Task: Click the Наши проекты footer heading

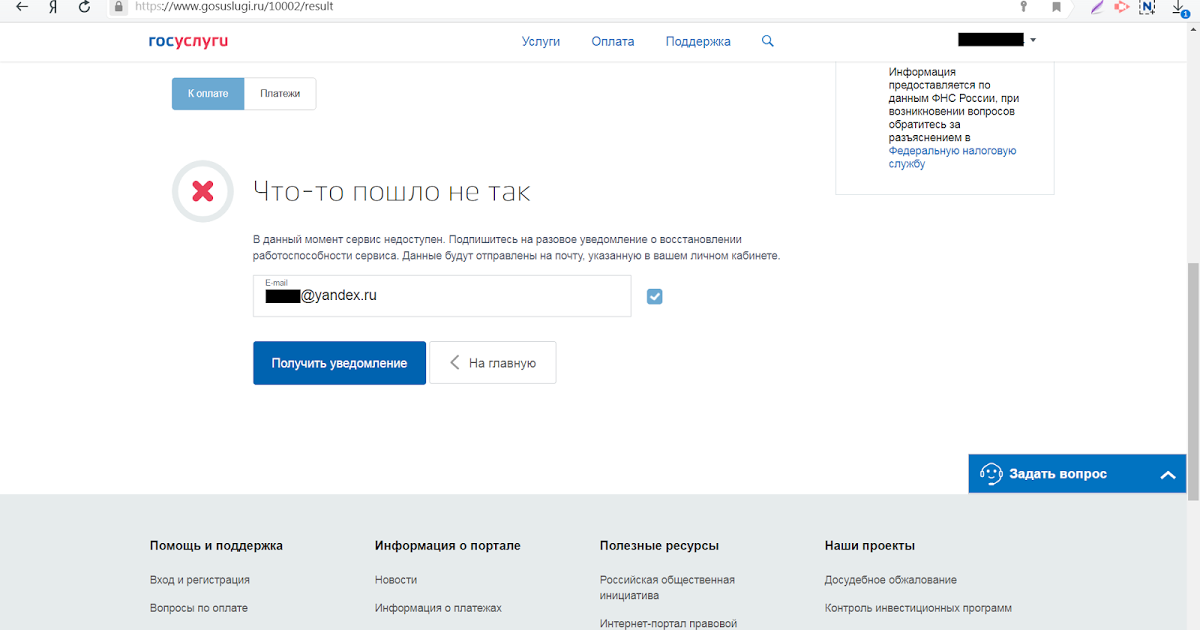Action: [869, 546]
